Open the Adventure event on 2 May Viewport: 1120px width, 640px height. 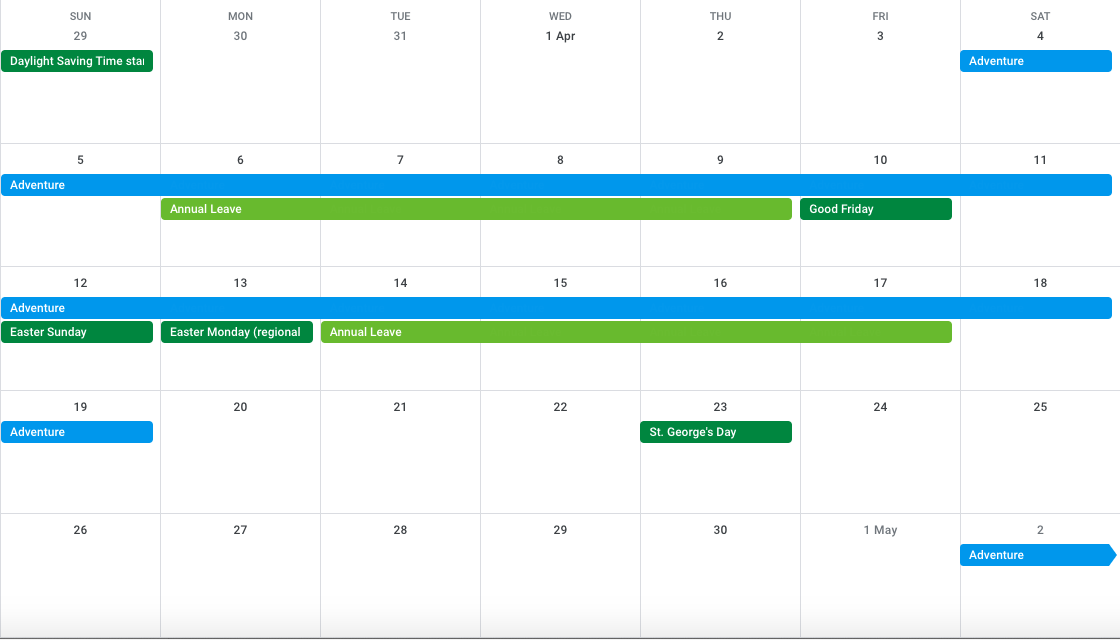tap(1038, 555)
